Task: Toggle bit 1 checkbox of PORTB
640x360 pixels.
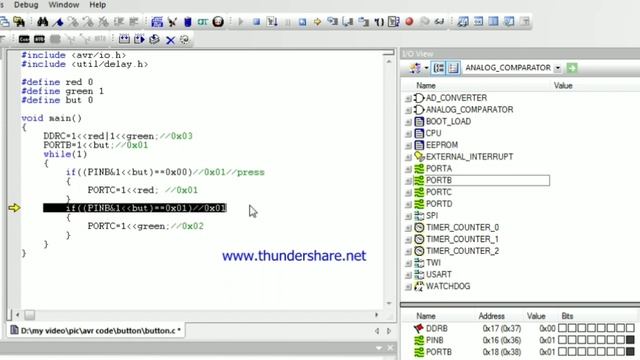Action: (x=620, y=351)
